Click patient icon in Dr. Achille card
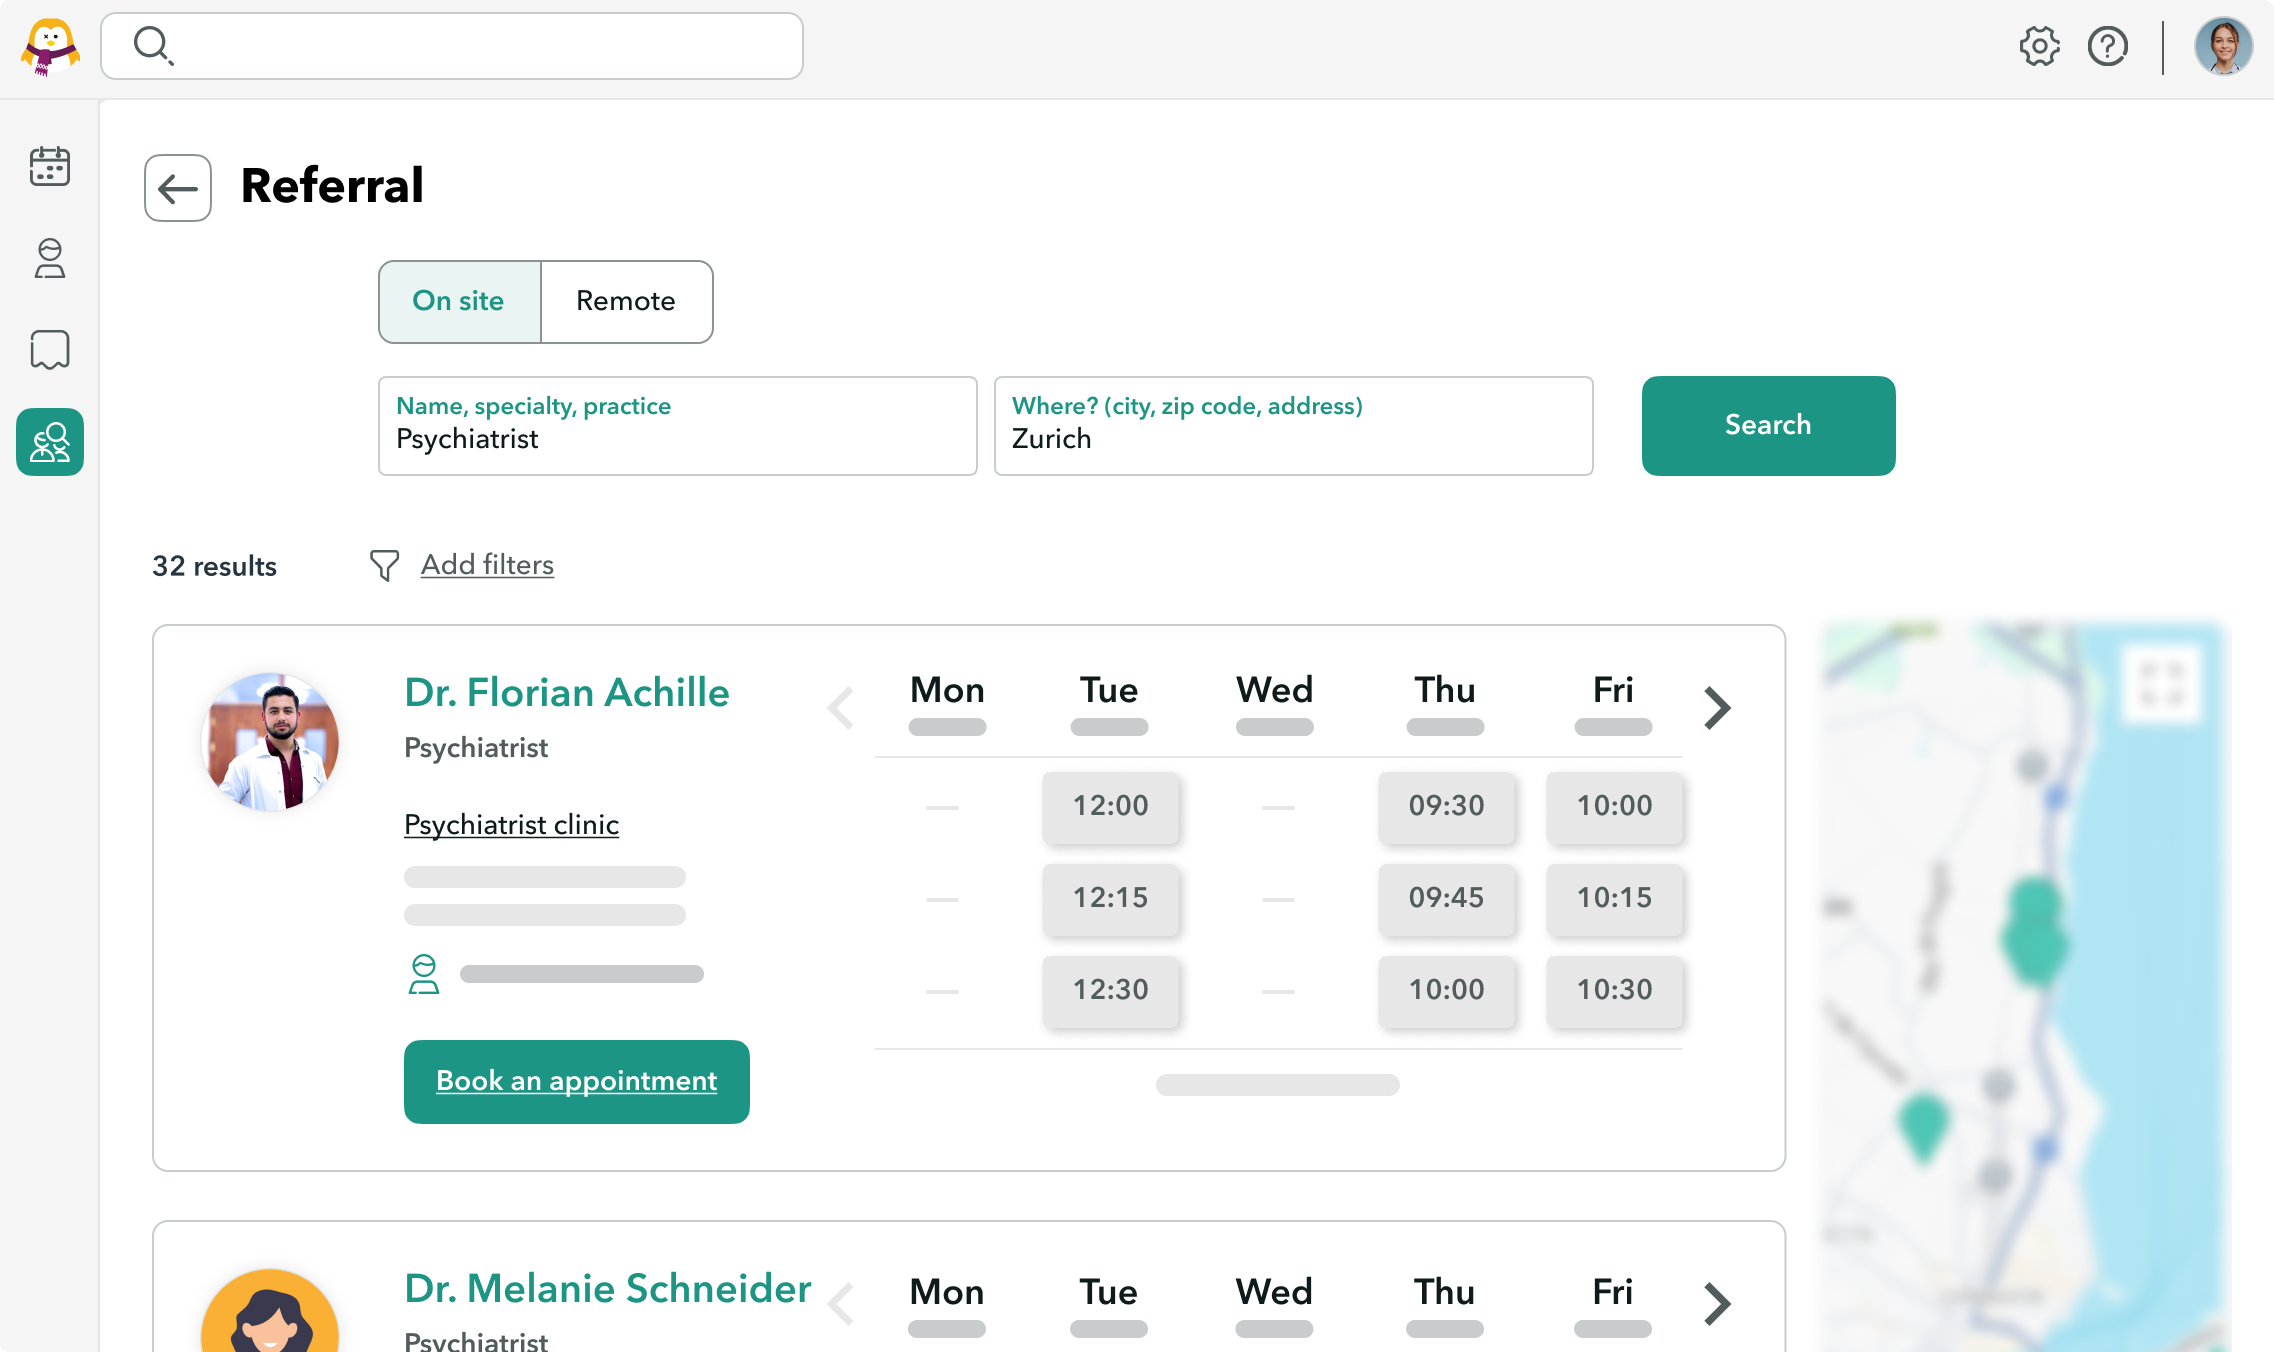The height and width of the screenshot is (1352, 2274). 424,974
